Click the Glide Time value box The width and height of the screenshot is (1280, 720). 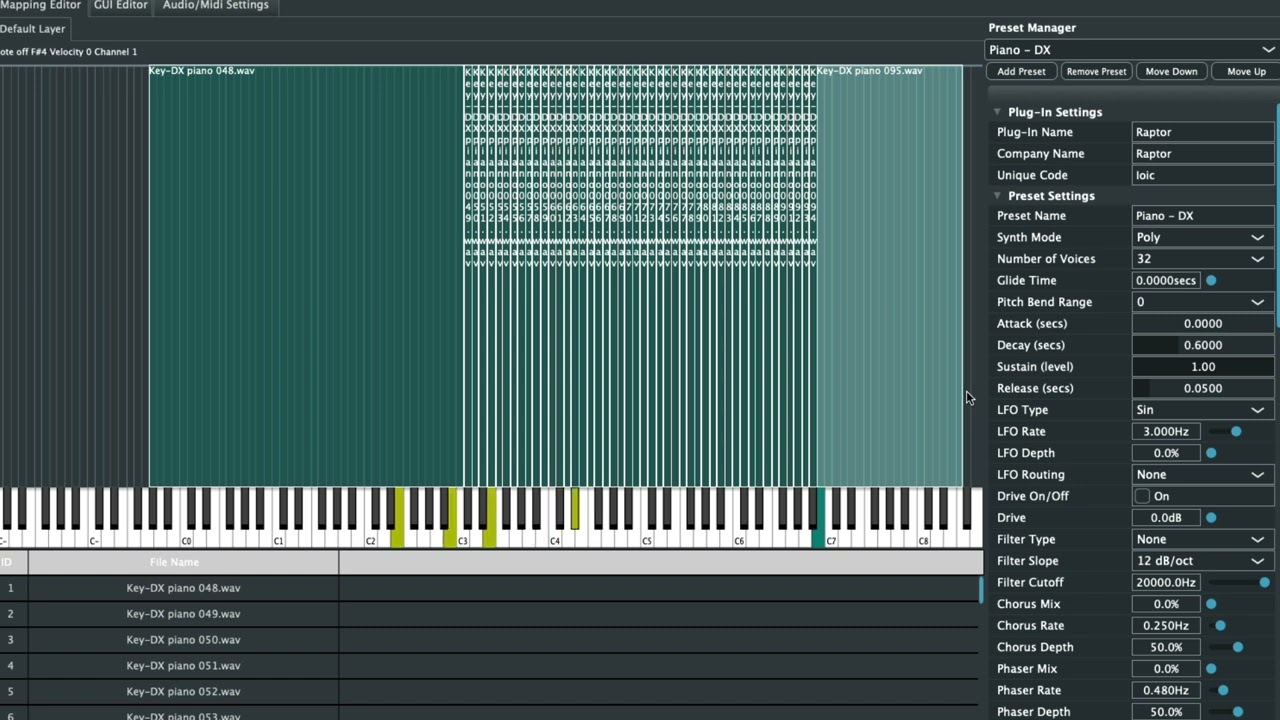(1166, 281)
